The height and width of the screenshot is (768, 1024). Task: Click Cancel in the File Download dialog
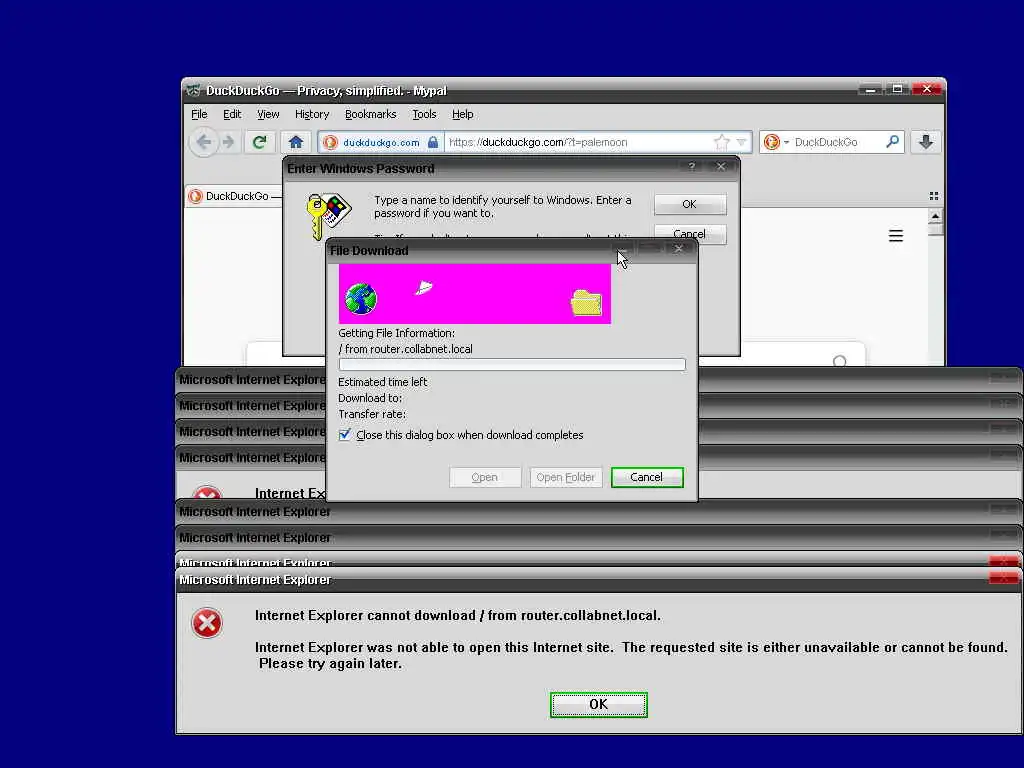[647, 477]
